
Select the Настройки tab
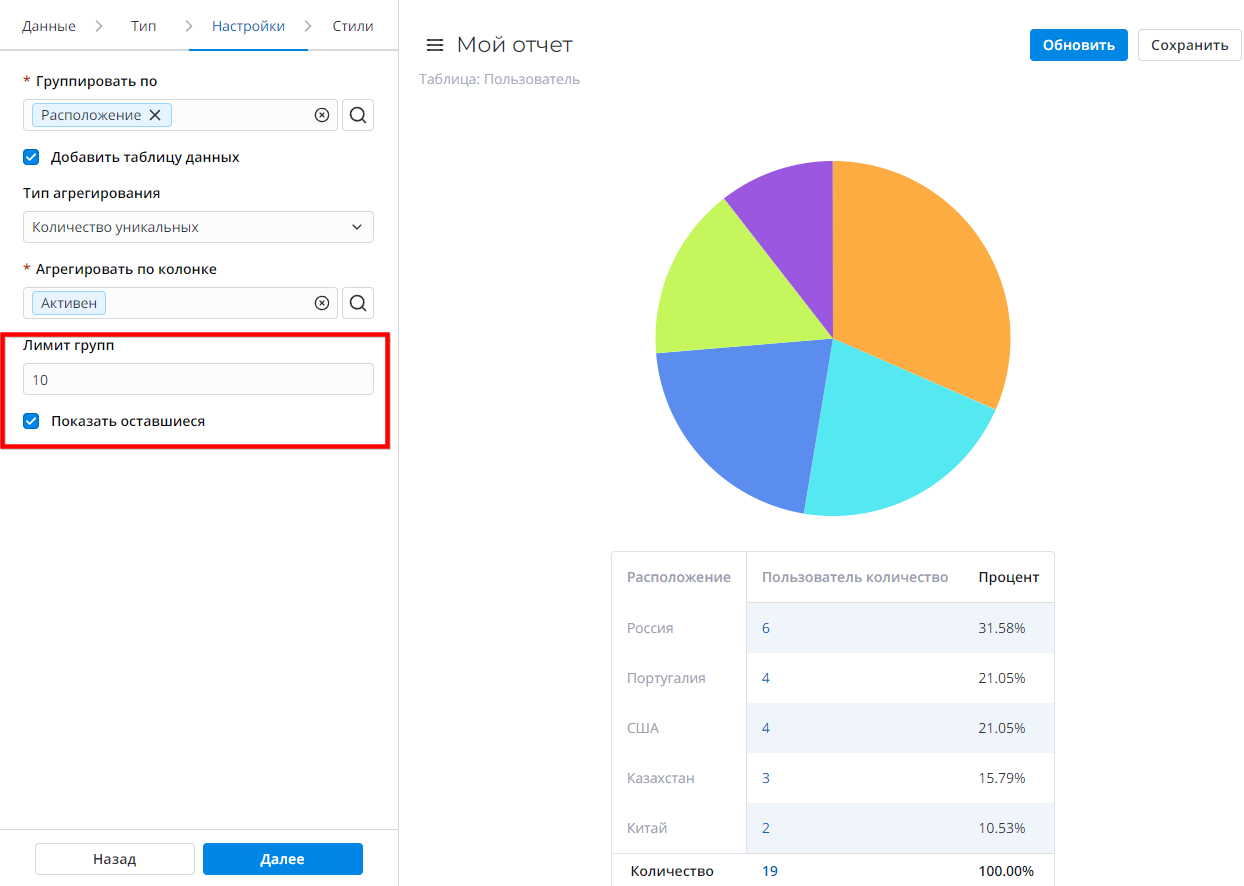coord(248,26)
